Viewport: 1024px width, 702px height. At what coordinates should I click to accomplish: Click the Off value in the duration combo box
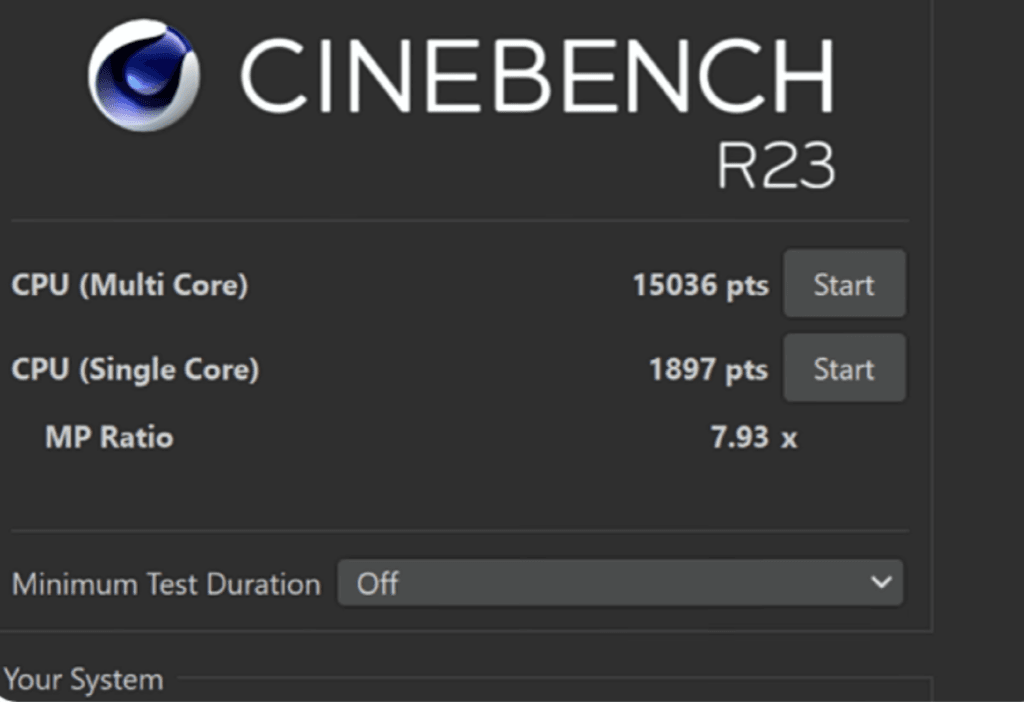pos(378,583)
